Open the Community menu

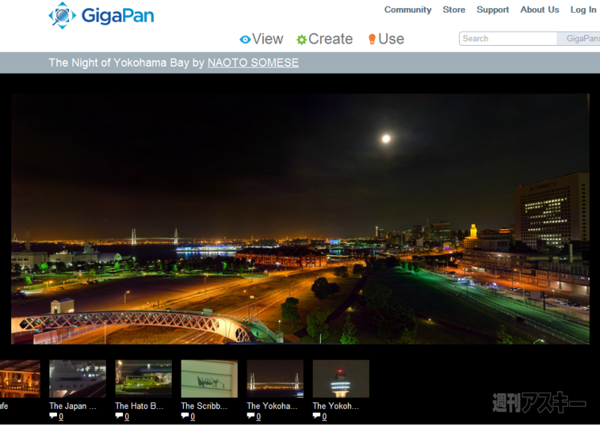[x=408, y=10]
